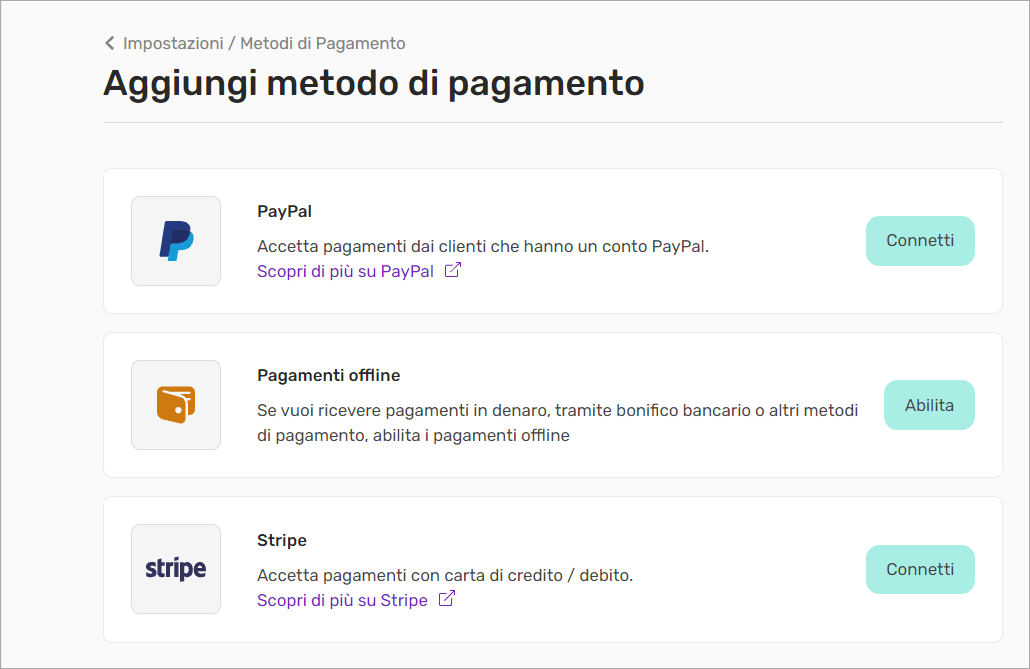The image size is (1030, 669).
Task: Click the offline payments description about bank transfer
Action: click(x=558, y=423)
